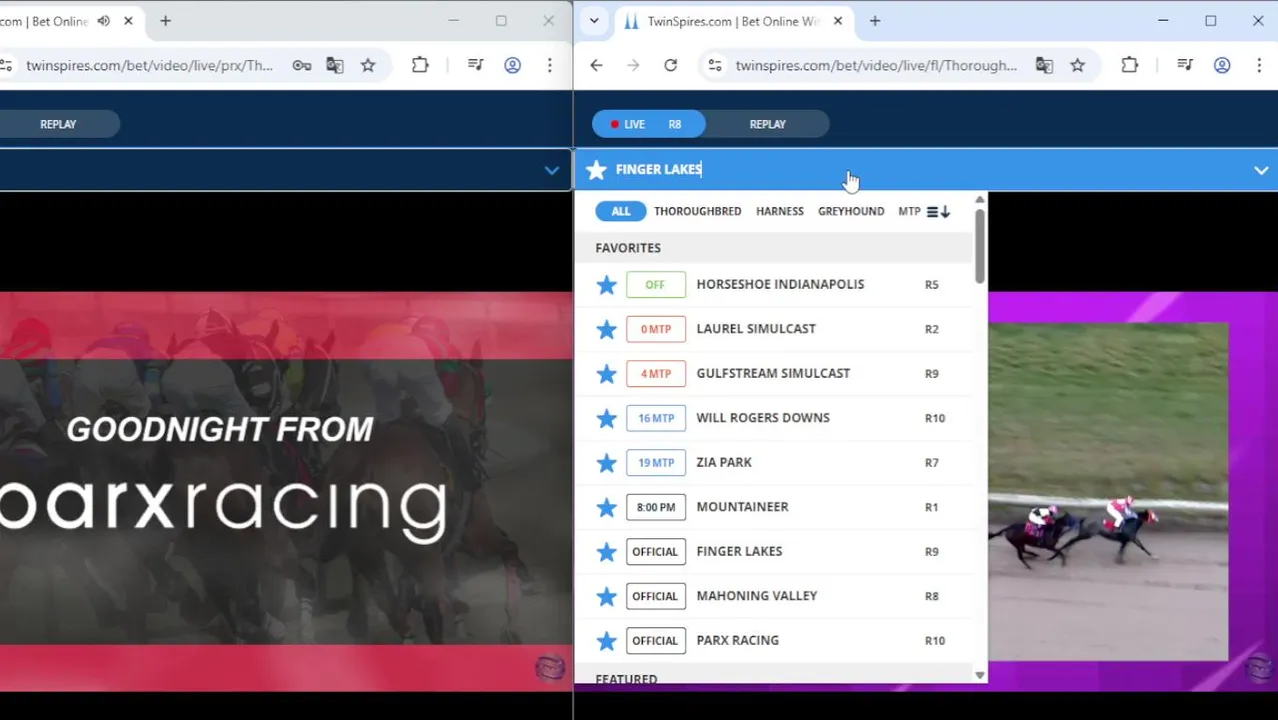Go back in right browser window
Viewport: 1278px width, 720px height.
click(596, 65)
